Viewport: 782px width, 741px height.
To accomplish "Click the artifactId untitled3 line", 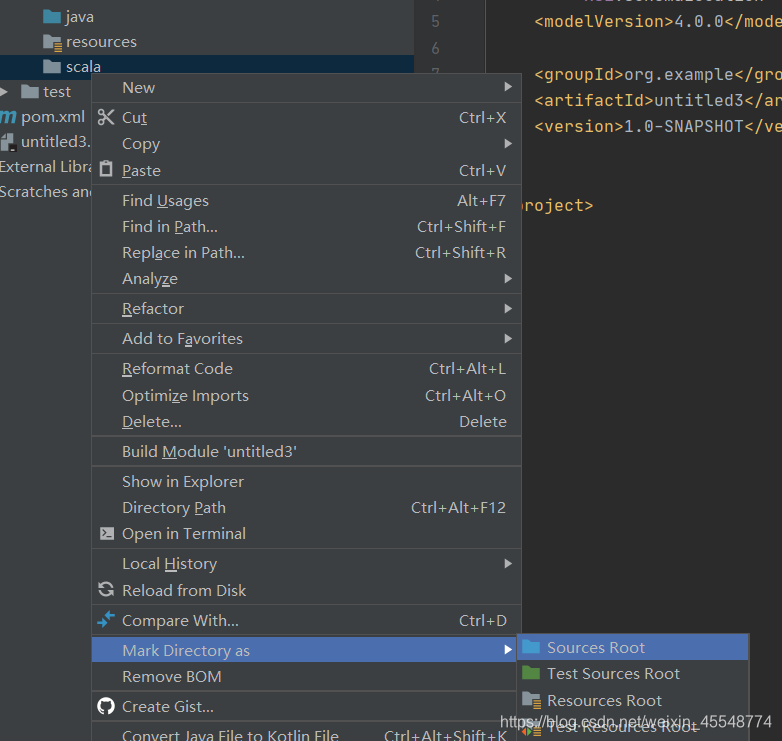I will click(658, 100).
